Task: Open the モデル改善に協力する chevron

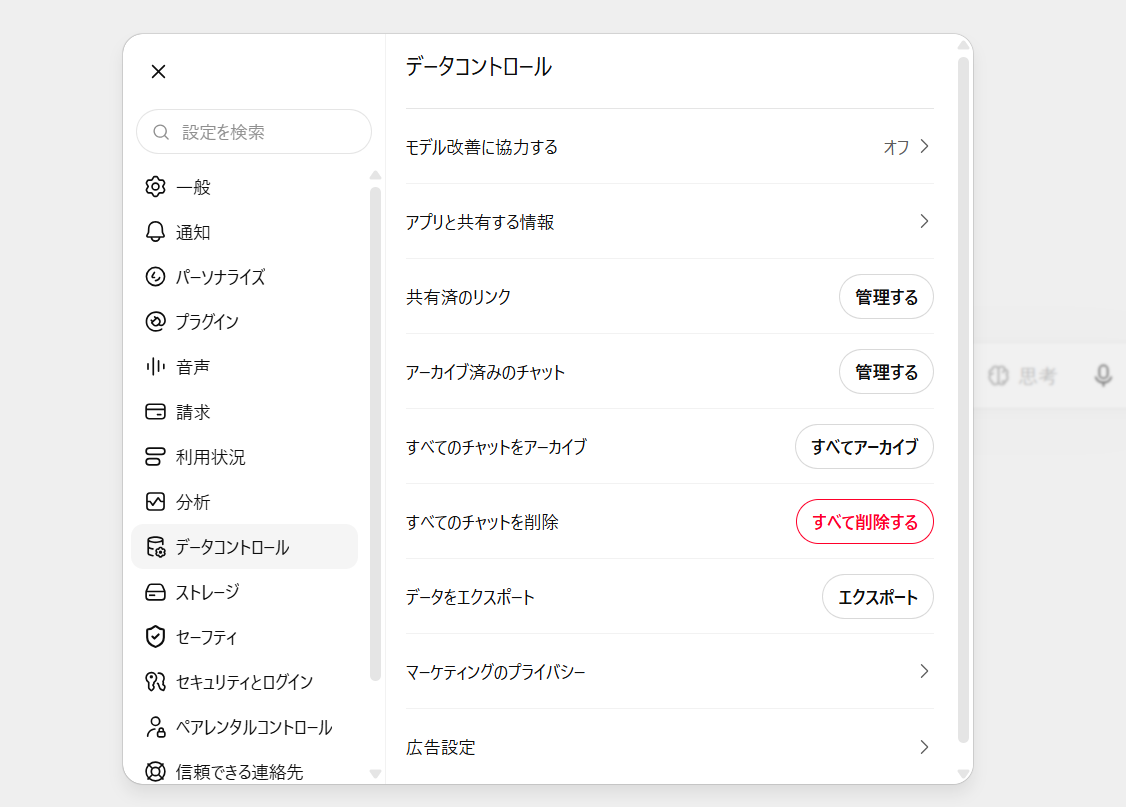Action: pos(925,146)
